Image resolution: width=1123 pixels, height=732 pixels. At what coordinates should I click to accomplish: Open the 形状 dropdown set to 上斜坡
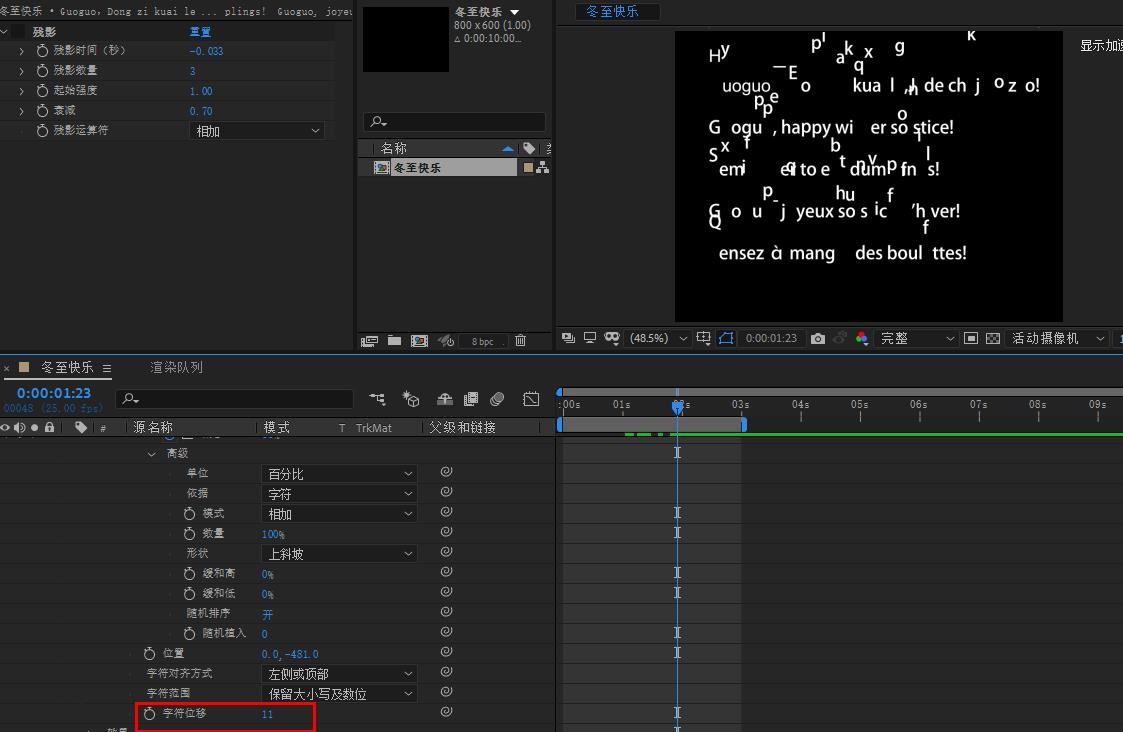click(x=339, y=554)
